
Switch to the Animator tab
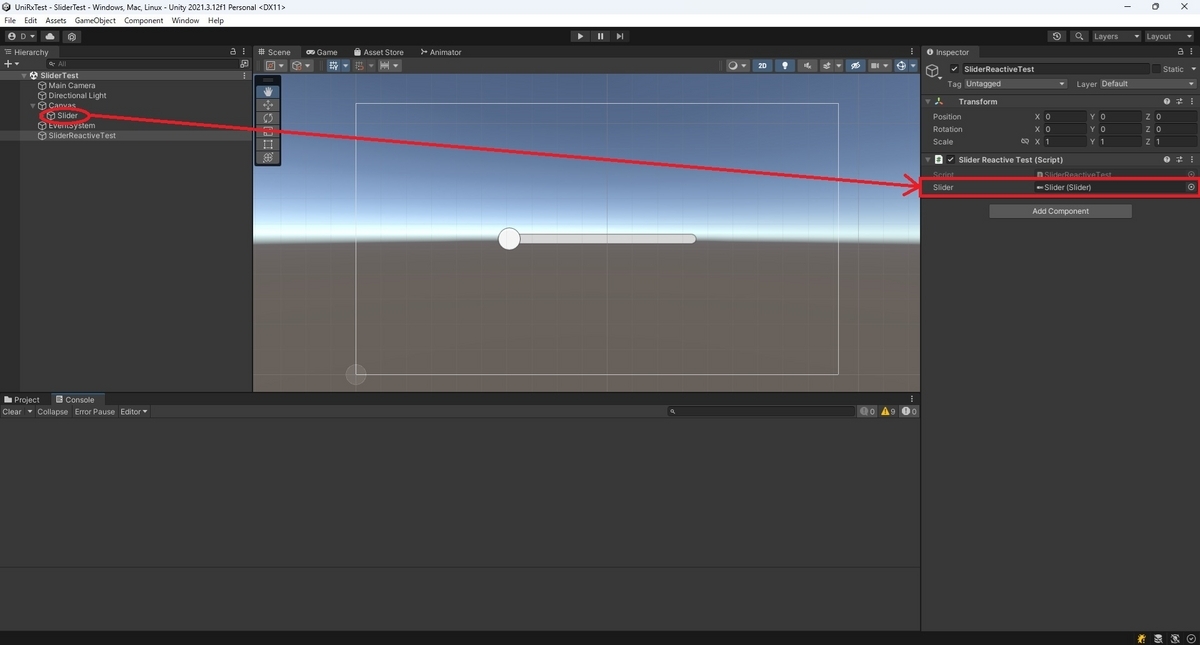pyautogui.click(x=441, y=52)
